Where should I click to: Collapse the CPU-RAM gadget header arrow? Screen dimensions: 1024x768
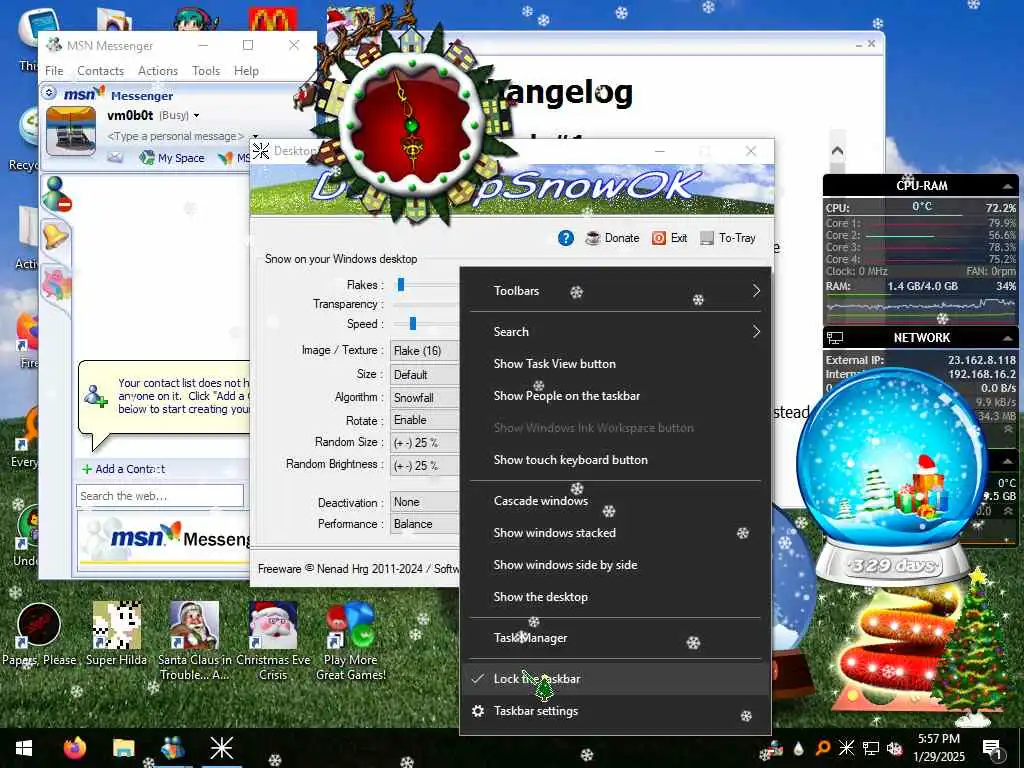tap(1008, 186)
